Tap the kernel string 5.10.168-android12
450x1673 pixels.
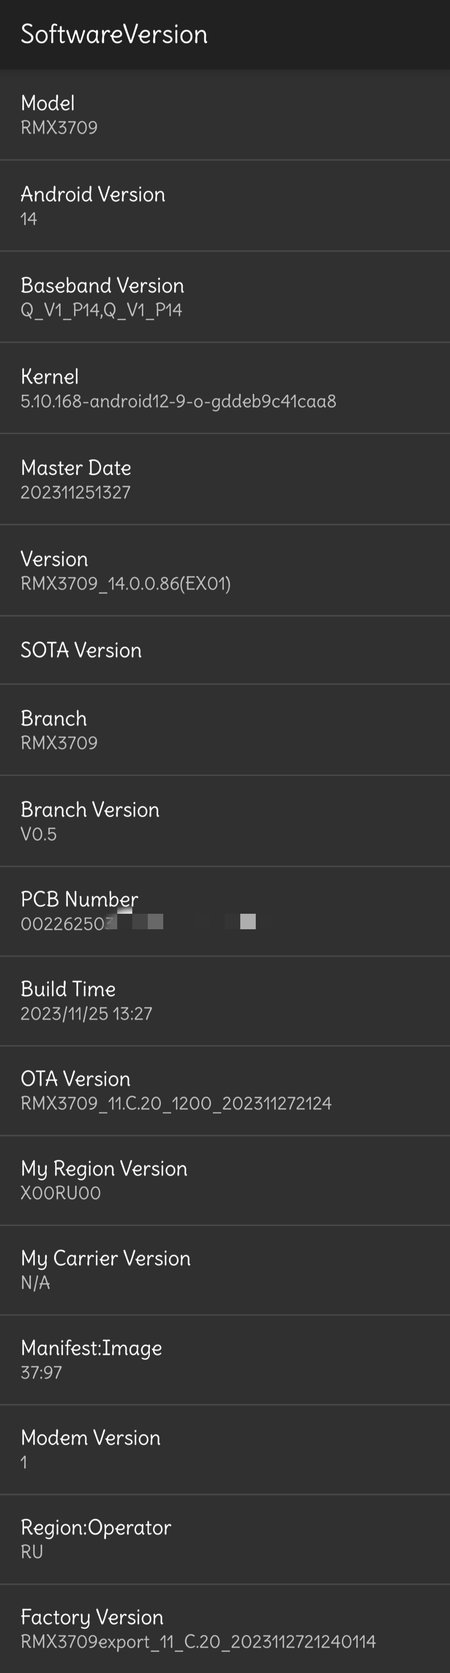tap(179, 402)
